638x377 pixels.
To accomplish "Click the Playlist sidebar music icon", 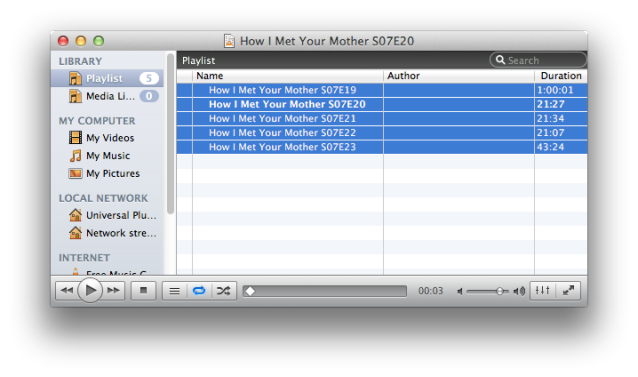I will (75, 78).
